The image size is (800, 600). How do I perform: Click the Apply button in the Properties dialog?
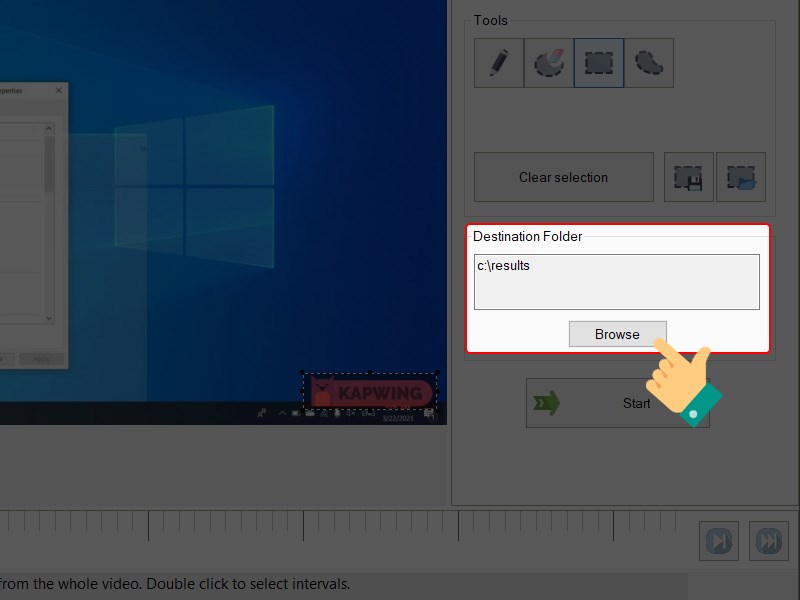[40, 358]
